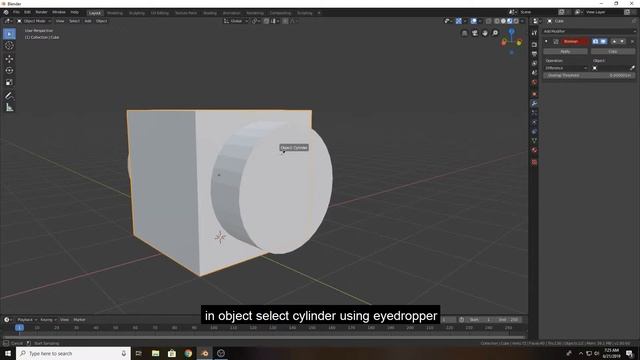Select the Move tool
640x360 pixels.
pyautogui.click(x=9, y=59)
